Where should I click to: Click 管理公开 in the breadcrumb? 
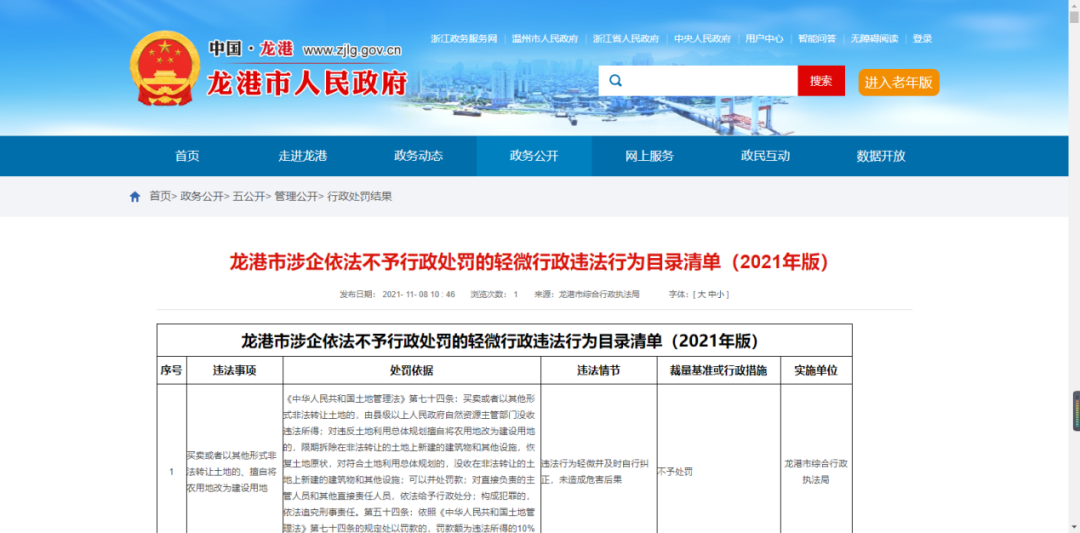(296, 197)
